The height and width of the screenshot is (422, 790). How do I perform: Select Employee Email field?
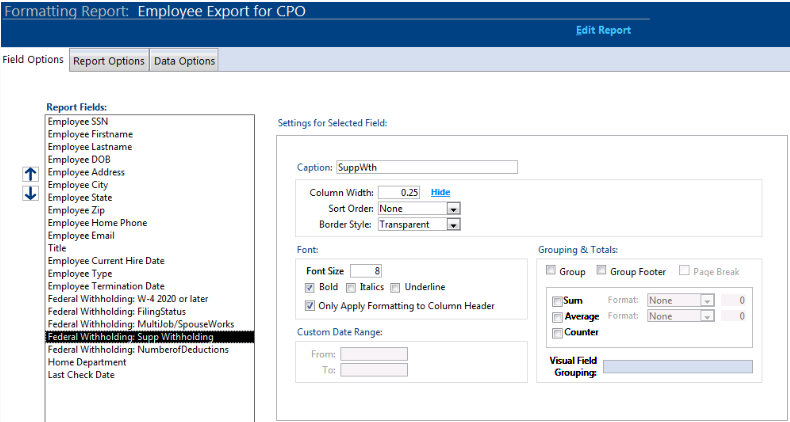tap(150, 235)
